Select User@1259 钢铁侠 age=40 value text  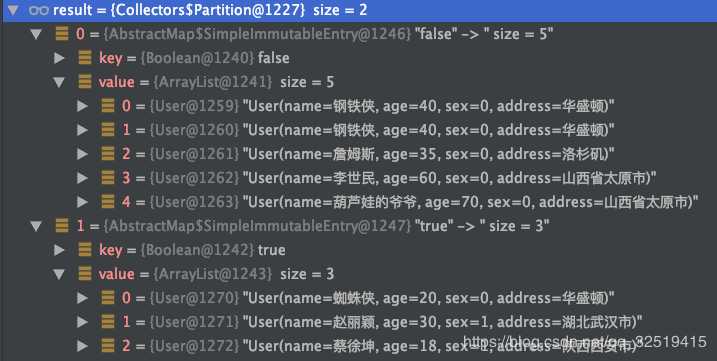click(428, 106)
